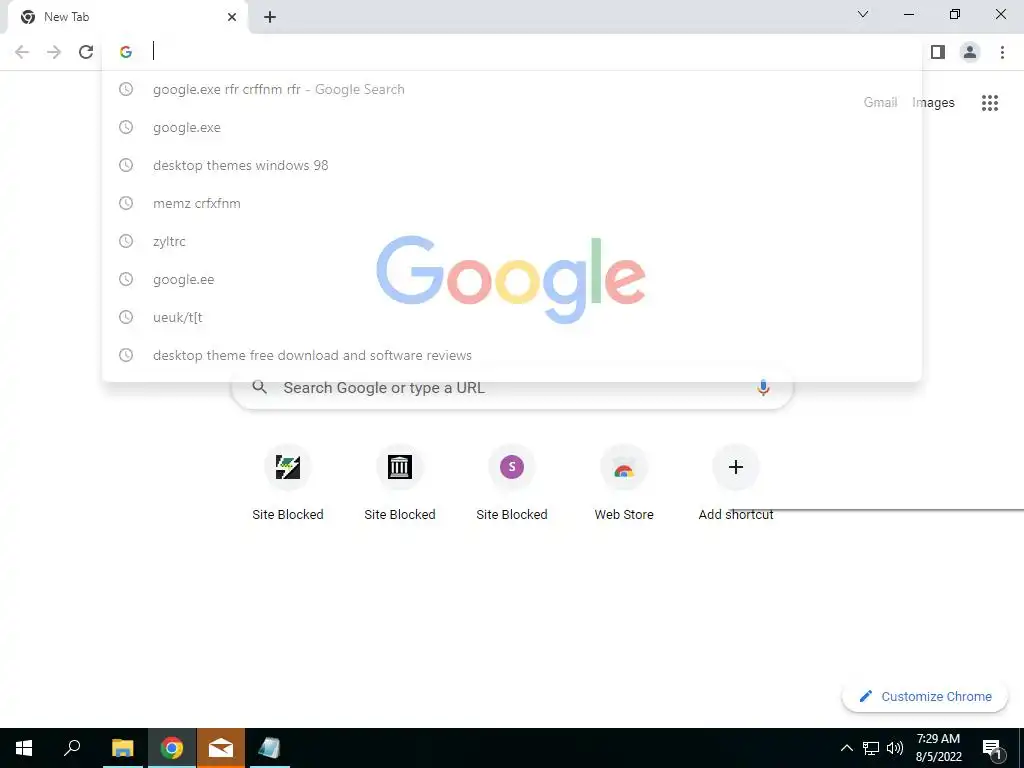Open the side panel icon
The width and height of the screenshot is (1024, 768).
coord(938,52)
